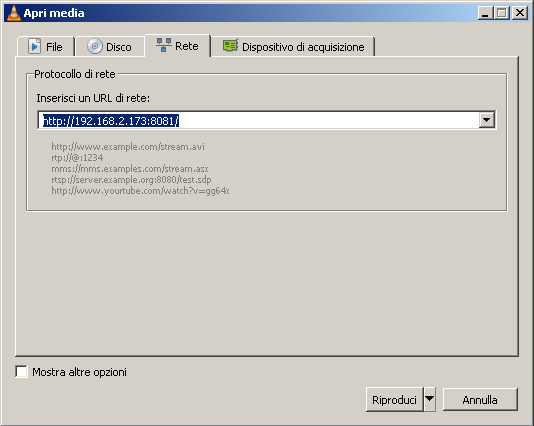Click inside the network URL input field
Image resolution: width=534 pixels, height=426 pixels.
pyautogui.click(x=258, y=120)
